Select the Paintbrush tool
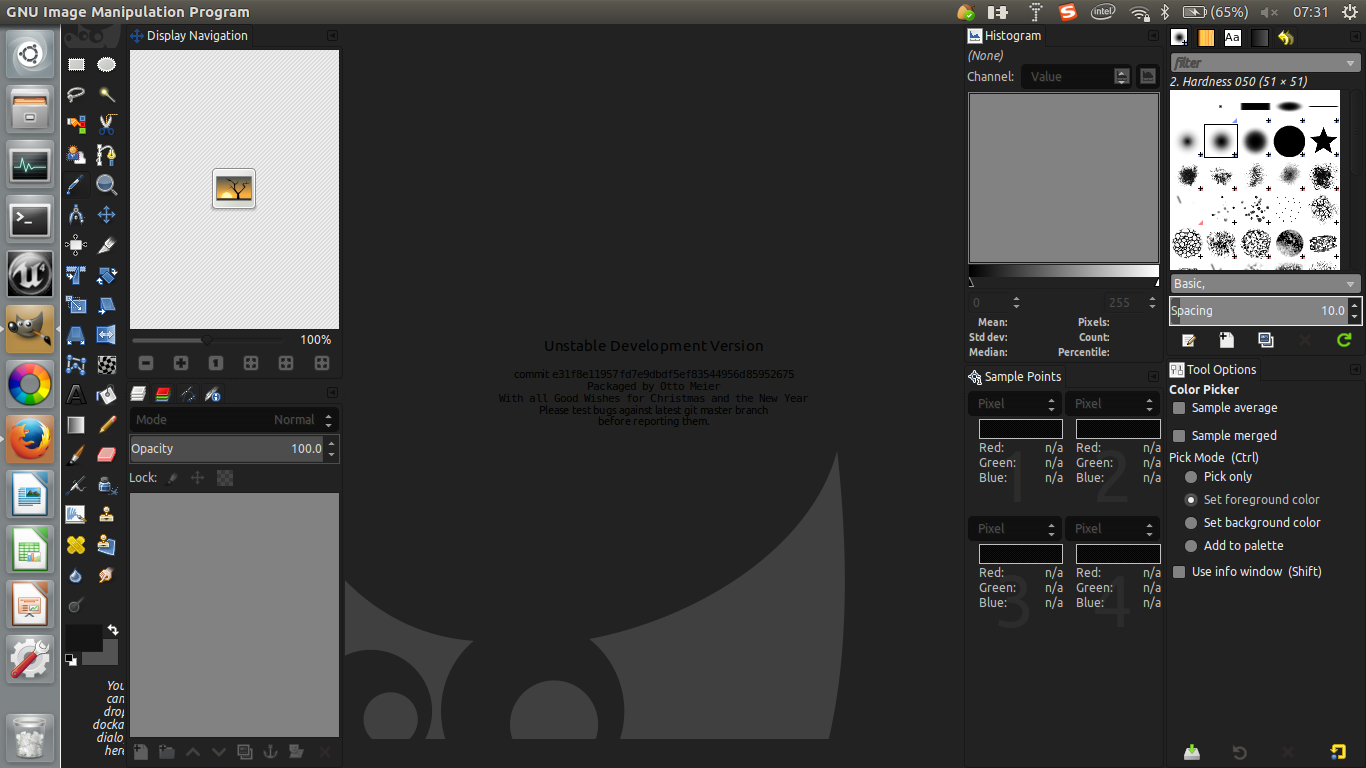Screen dimensions: 1366x768 tap(76, 455)
